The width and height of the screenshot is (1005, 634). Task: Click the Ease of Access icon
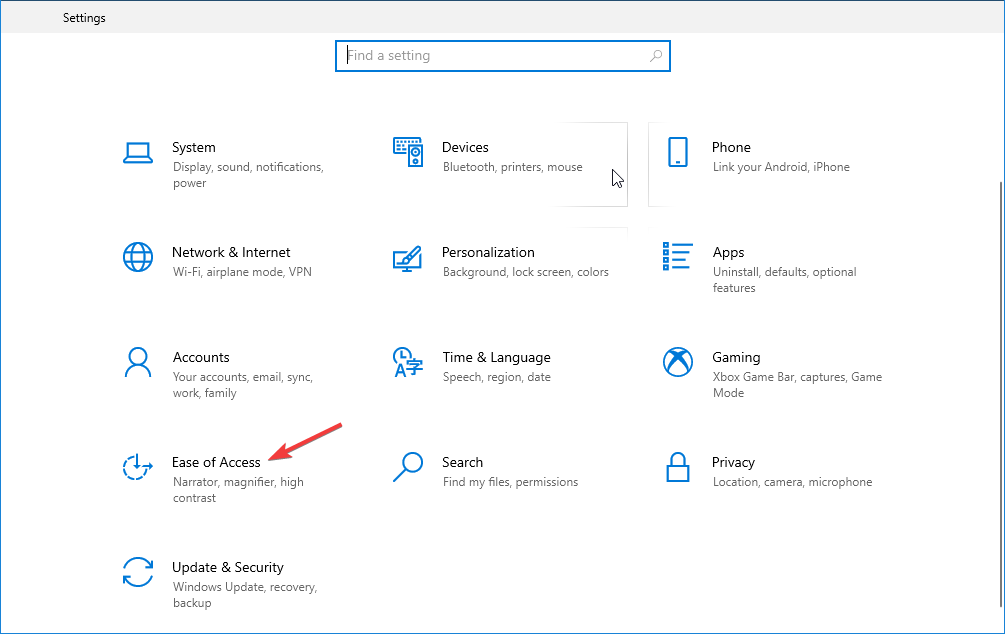coord(138,467)
